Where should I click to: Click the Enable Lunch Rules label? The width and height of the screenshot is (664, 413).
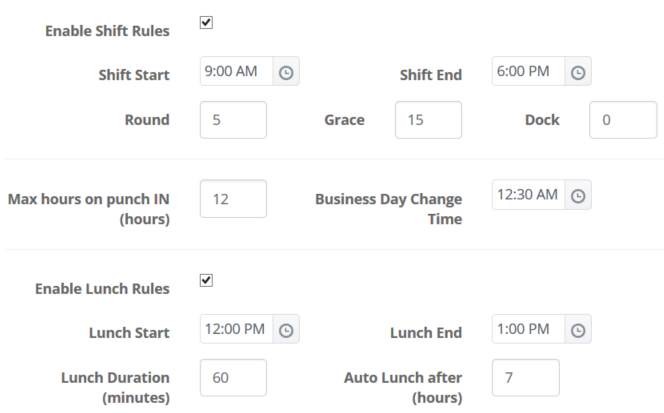(x=102, y=289)
